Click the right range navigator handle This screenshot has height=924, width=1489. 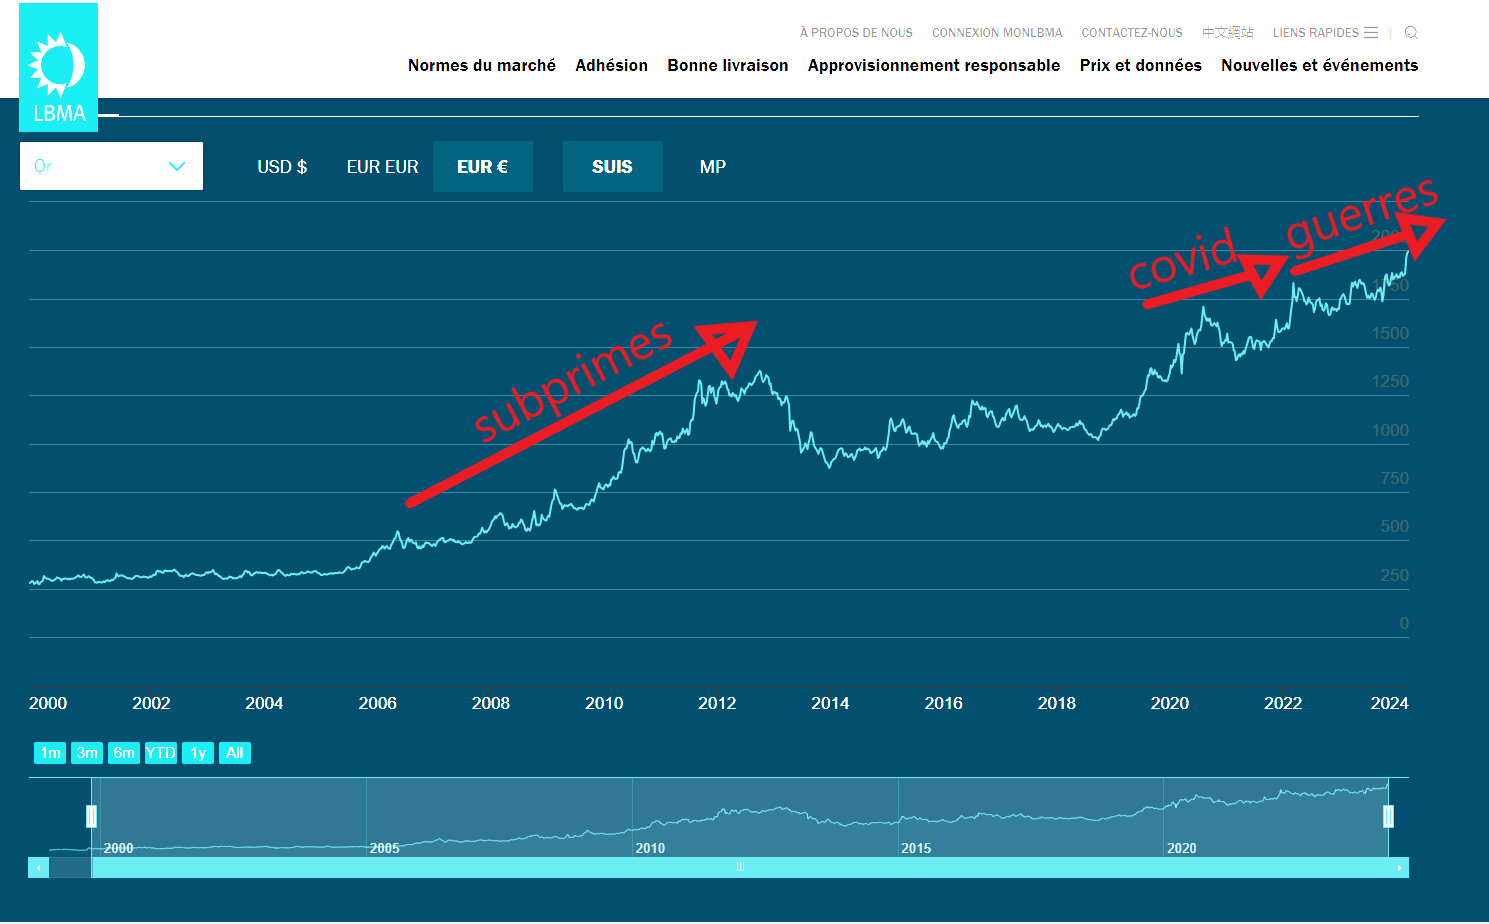1388,817
